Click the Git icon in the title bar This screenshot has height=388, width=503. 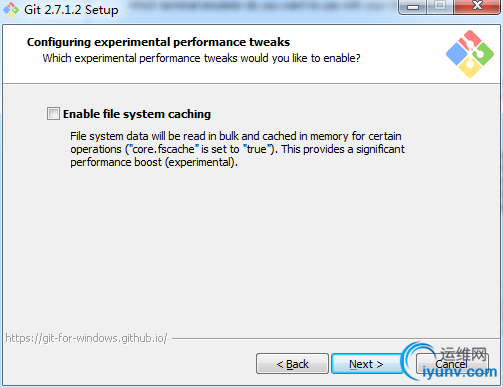click(11, 10)
